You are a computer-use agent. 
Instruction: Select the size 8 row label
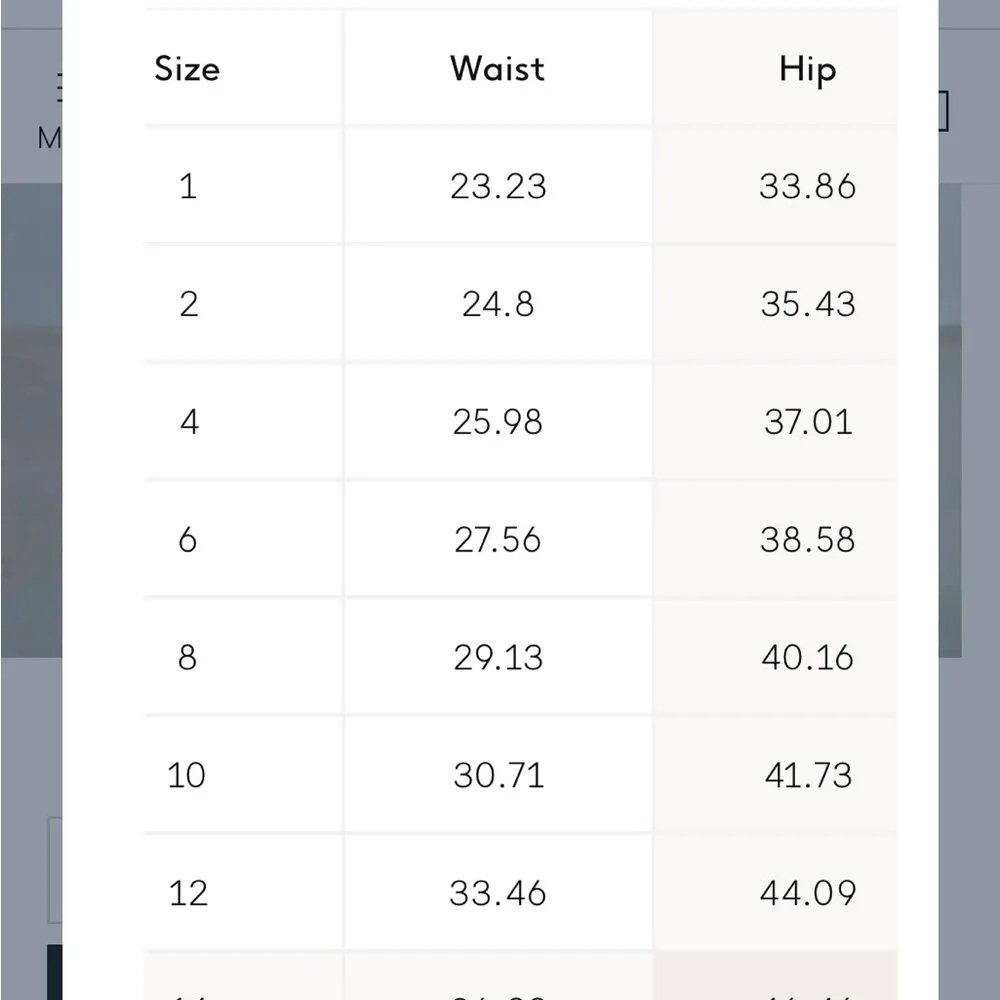(x=188, y=657)
